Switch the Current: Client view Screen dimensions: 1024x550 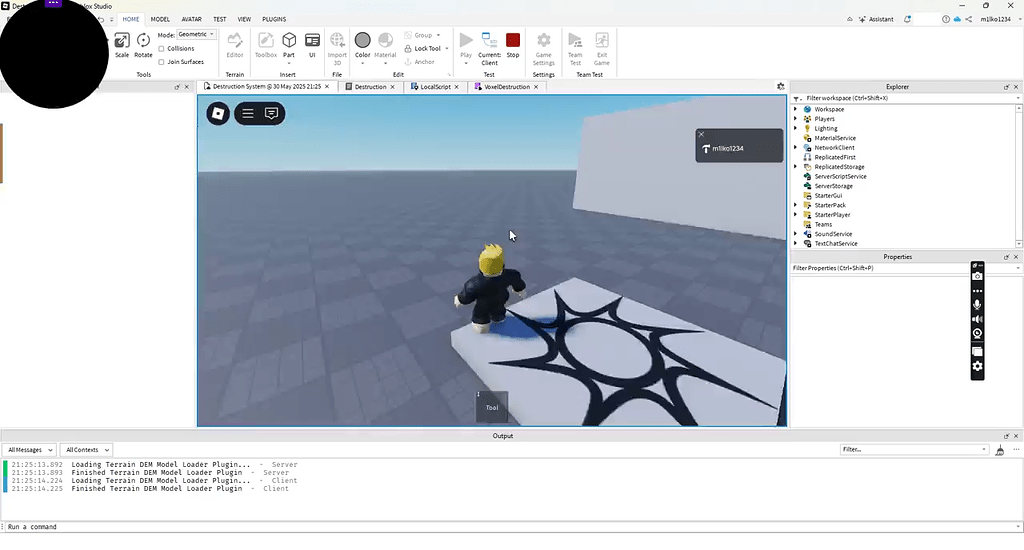[x=489, y=48]
